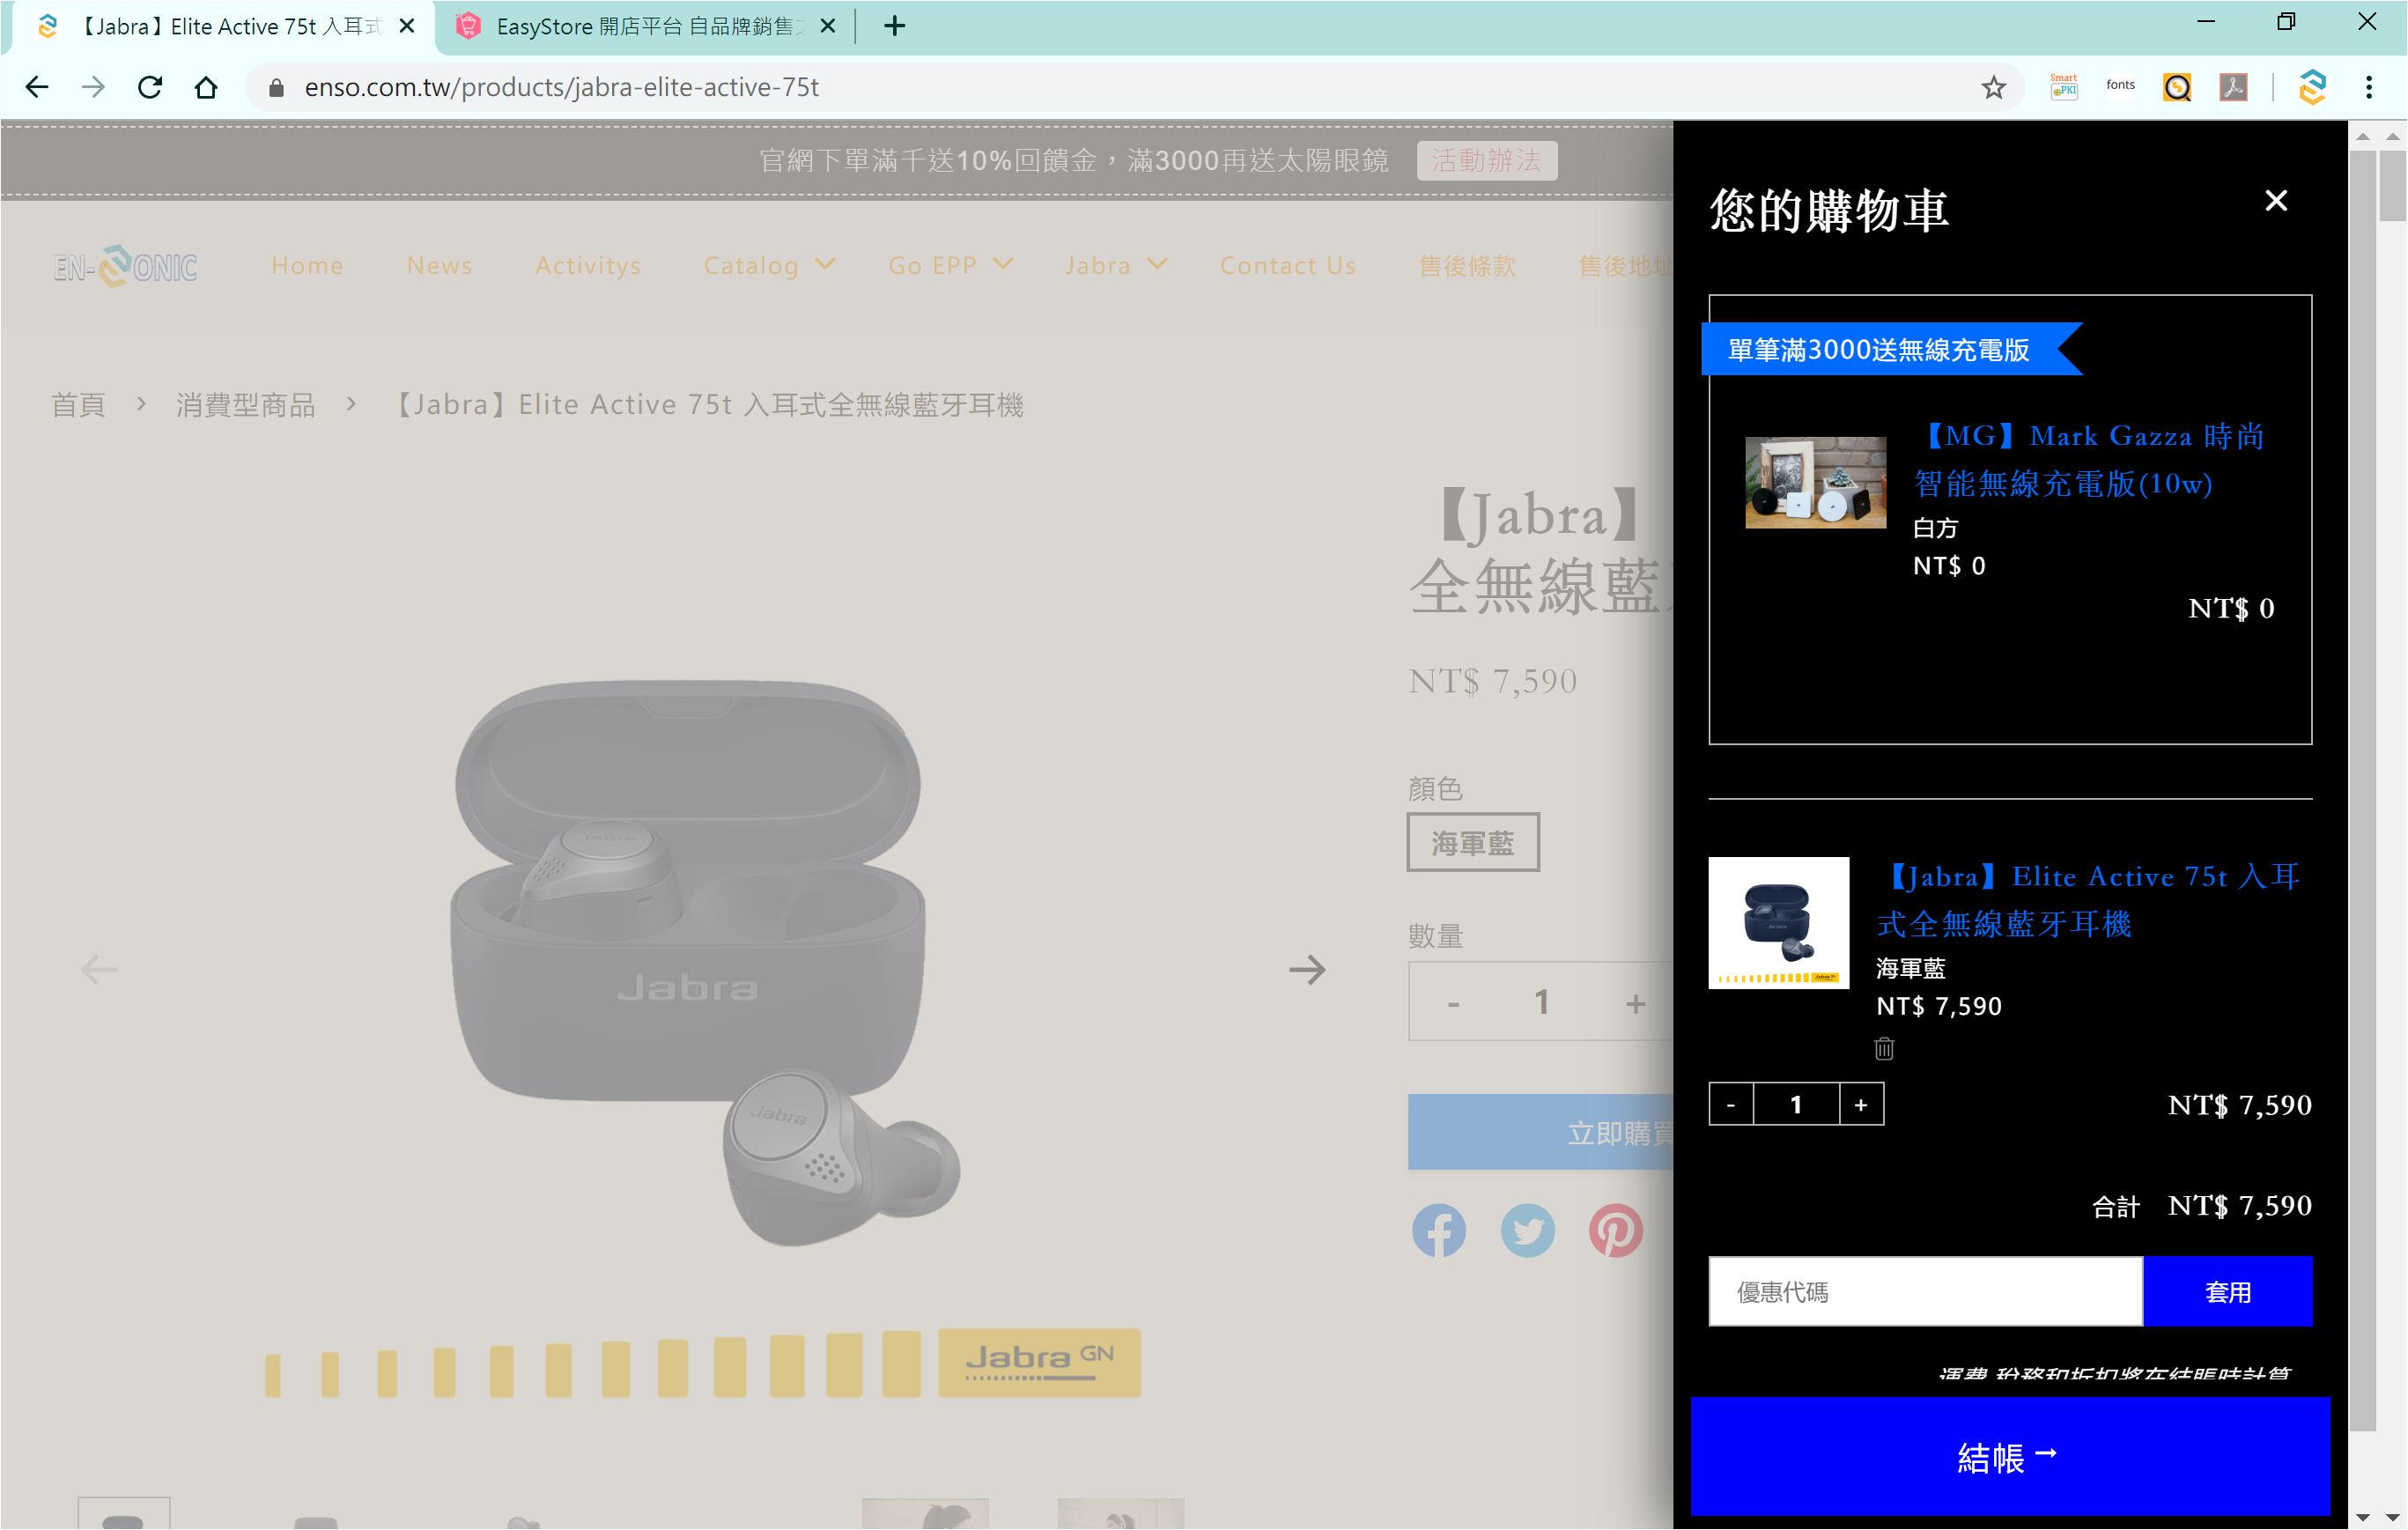Proceed to checkout via 結帳 button
This screenshot has width=2408, height=1530.
coord(2010,1458)
